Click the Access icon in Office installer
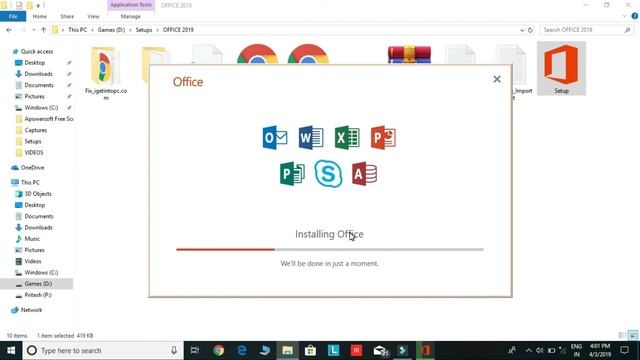This screenshot has width=640, height=360. tap(364, 174)
